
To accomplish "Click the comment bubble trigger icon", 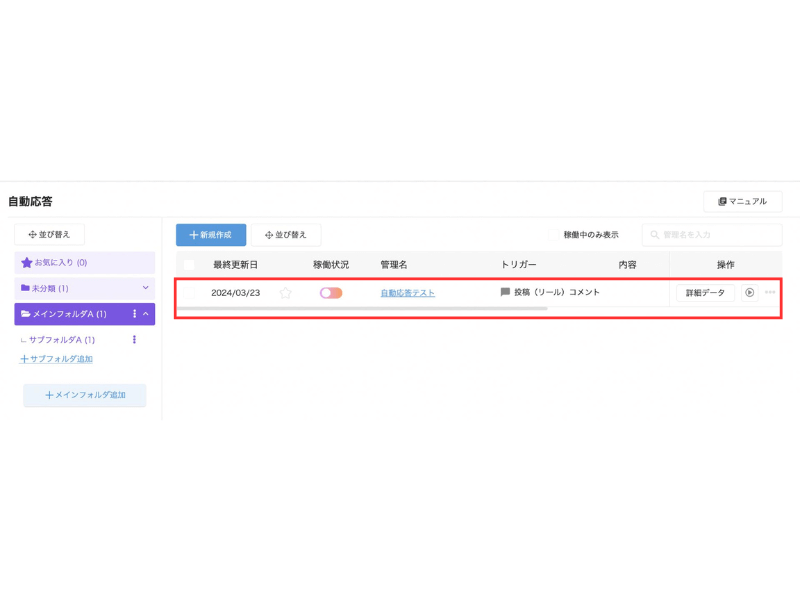I will (505, 292).
